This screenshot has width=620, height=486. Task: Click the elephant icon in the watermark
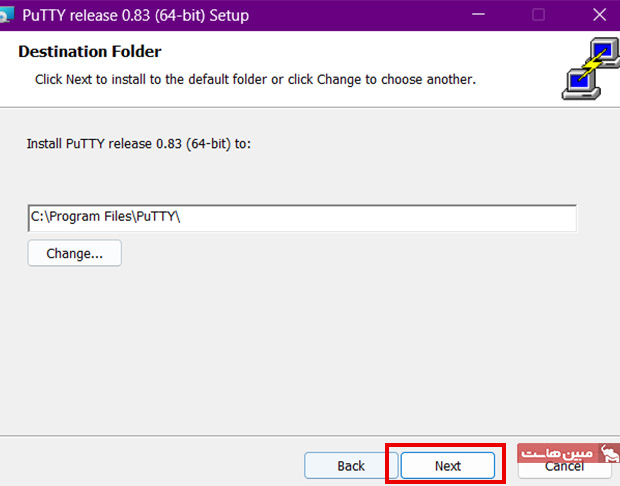point(607,454)
